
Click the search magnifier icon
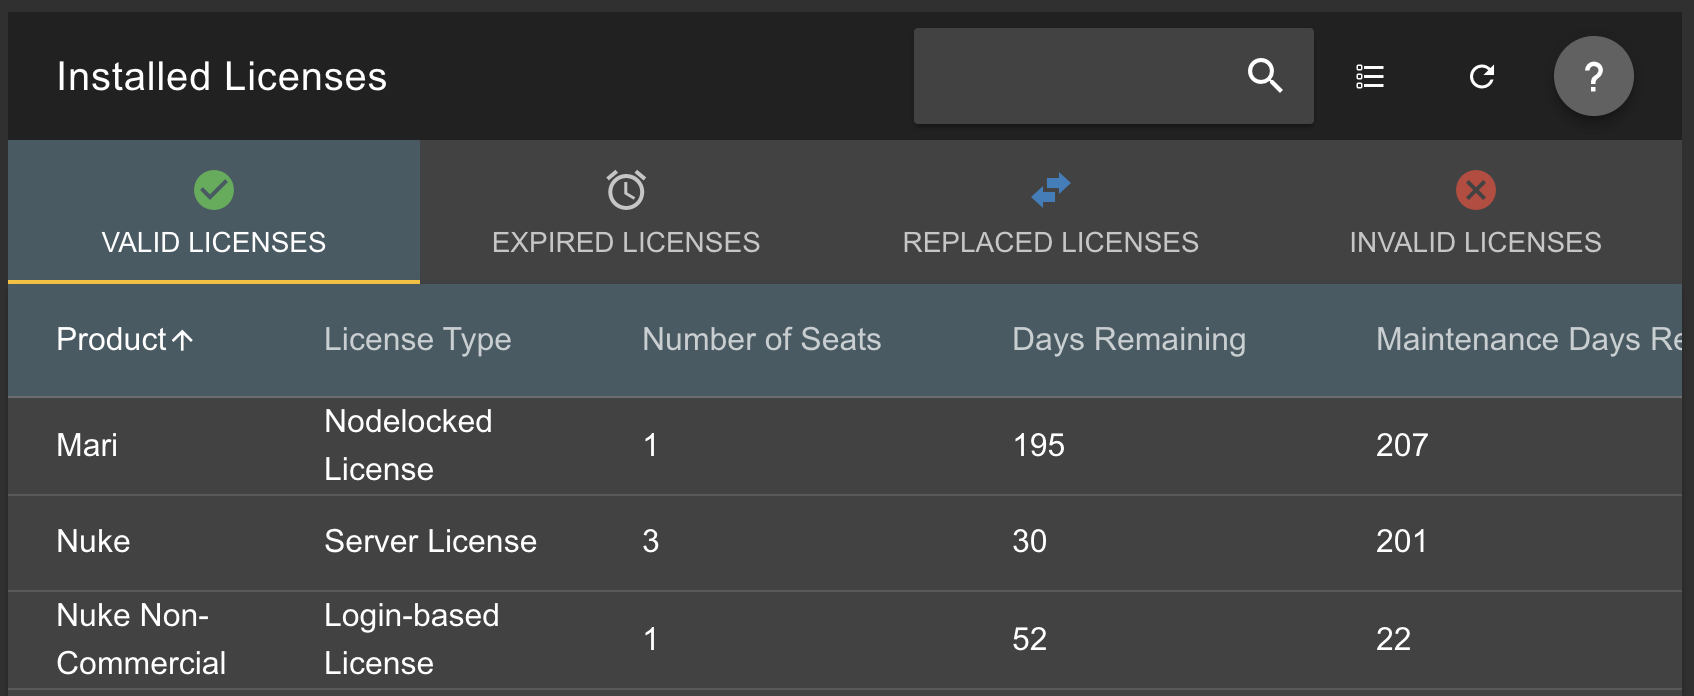click(1265, 76)
